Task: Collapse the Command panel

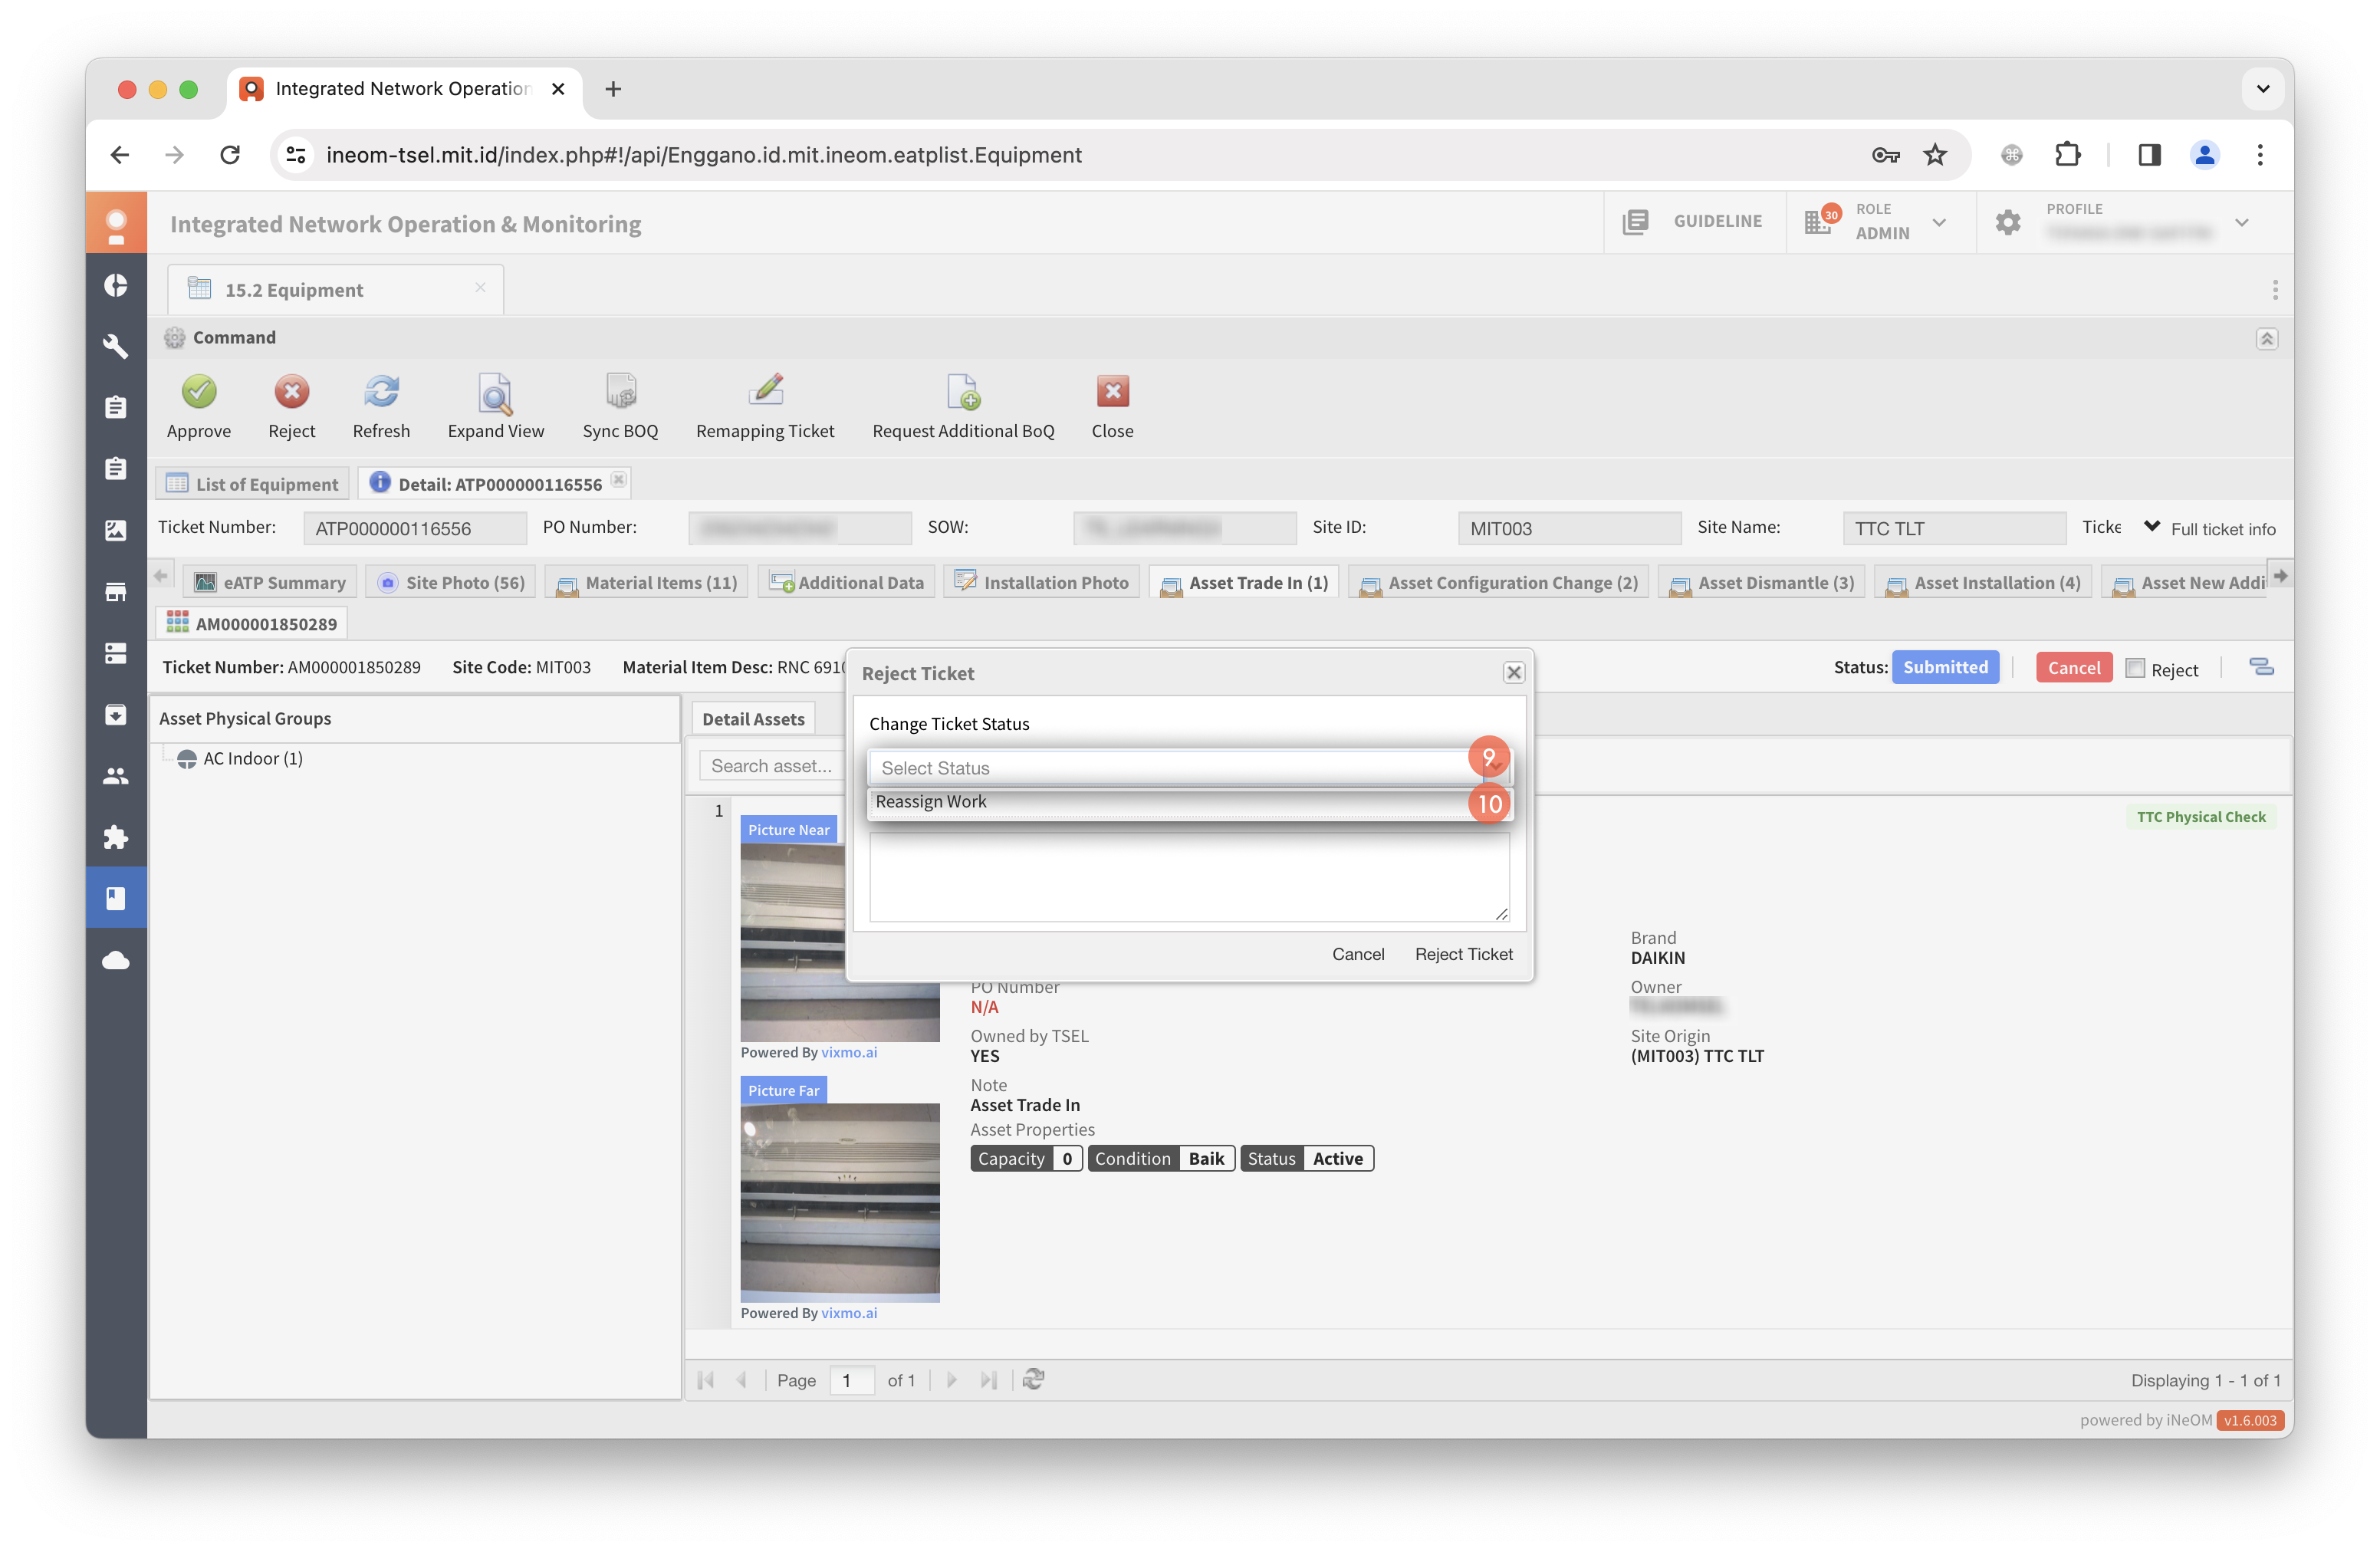Action: pyautogui.click(x=2266, y=339)
